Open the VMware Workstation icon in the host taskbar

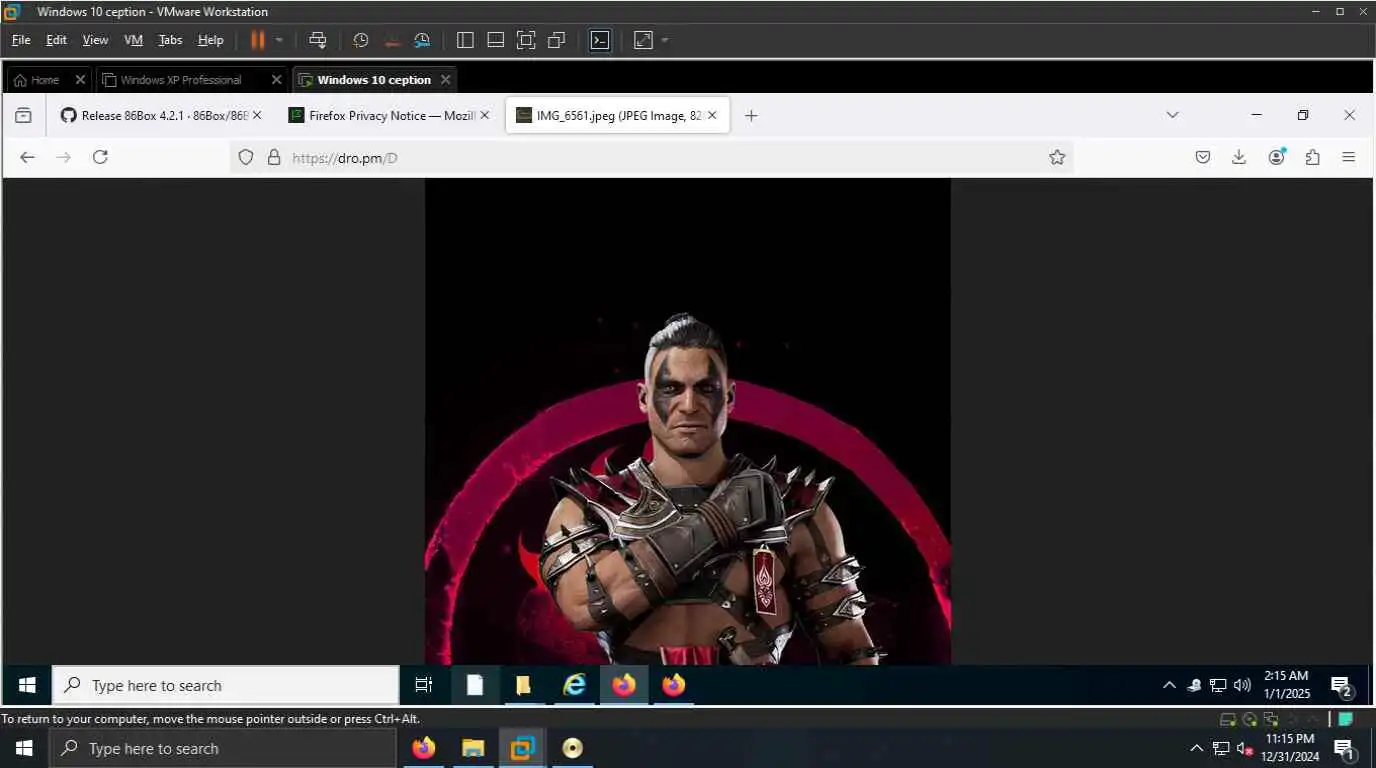click(522, 748)
